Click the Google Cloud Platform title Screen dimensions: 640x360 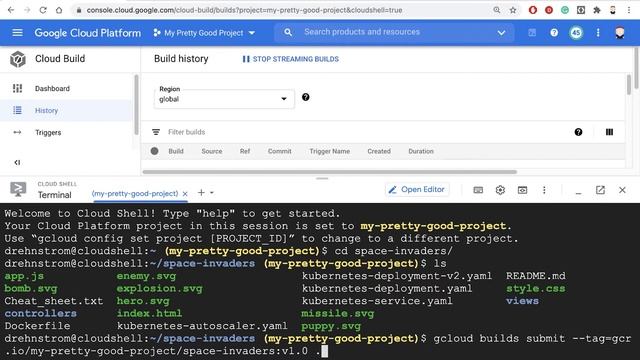point(87,33)
